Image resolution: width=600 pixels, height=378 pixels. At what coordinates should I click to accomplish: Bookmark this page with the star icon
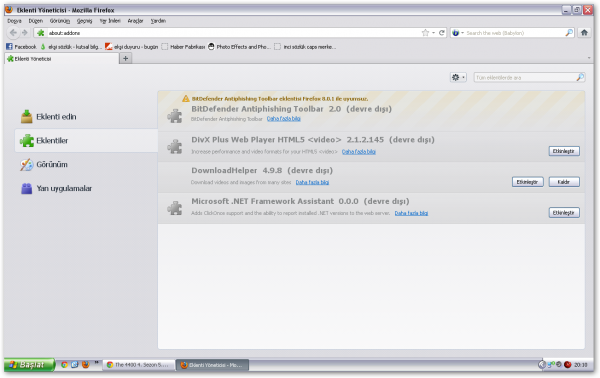coord(425,33)
